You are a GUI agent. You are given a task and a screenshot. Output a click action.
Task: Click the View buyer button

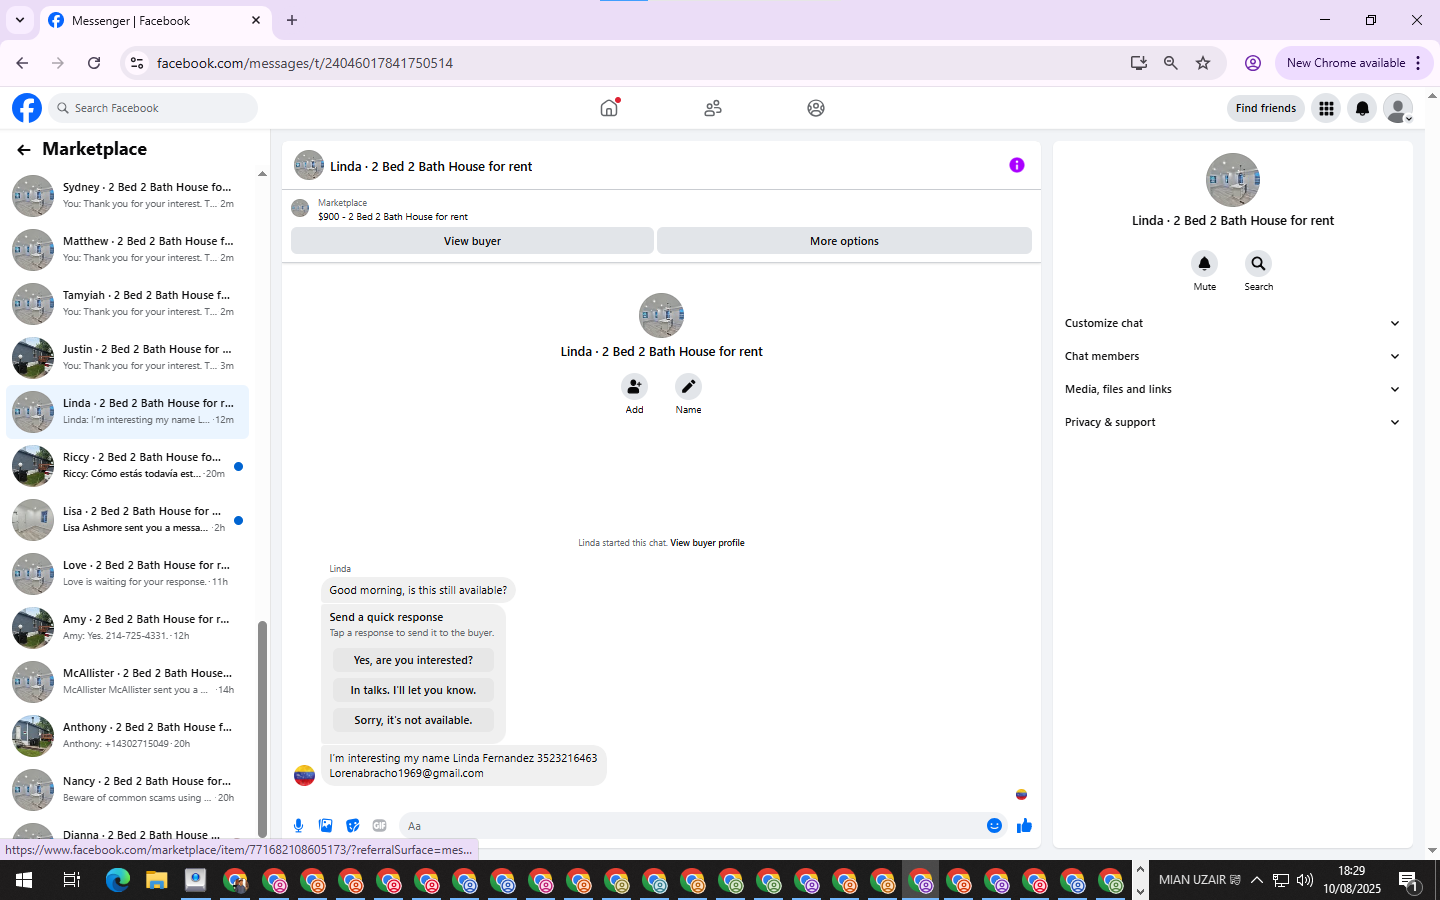tap(472, 241)
